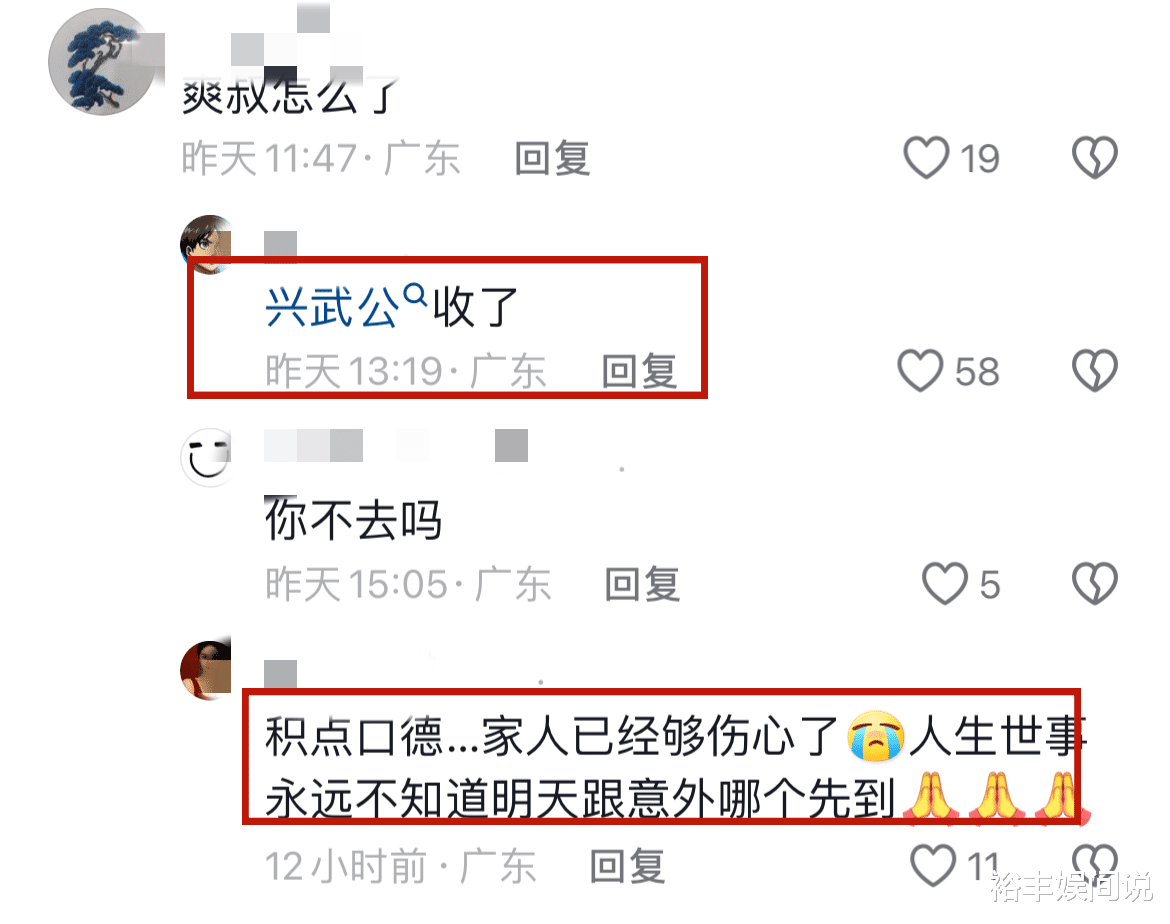Like the 你不去吗 comment
This screenshot has width=1170, height=924.
945,583
